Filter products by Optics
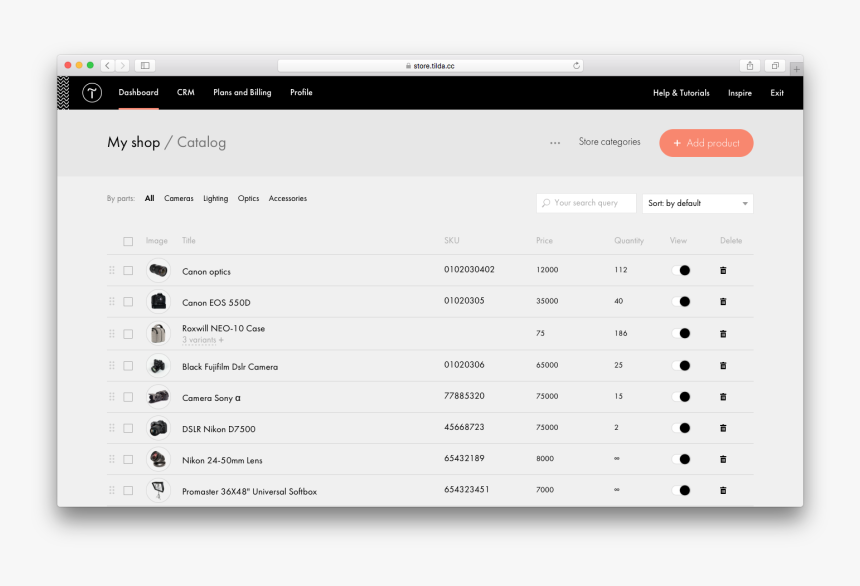Image resolution: width=860 pixels, height=586 pixels. pos(248,198)
